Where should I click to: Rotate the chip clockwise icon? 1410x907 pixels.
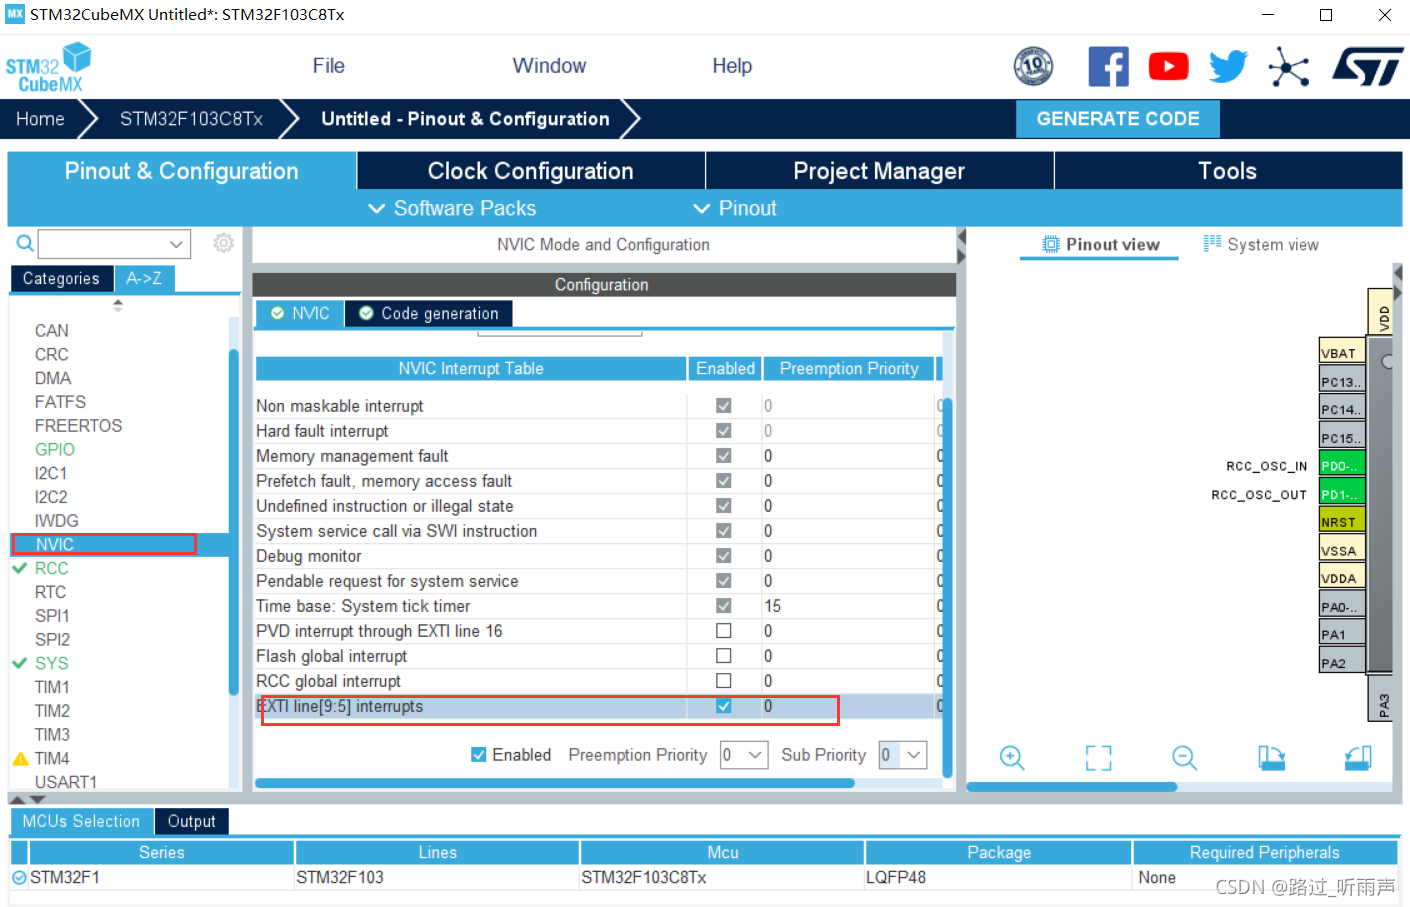click(1271, 758)
